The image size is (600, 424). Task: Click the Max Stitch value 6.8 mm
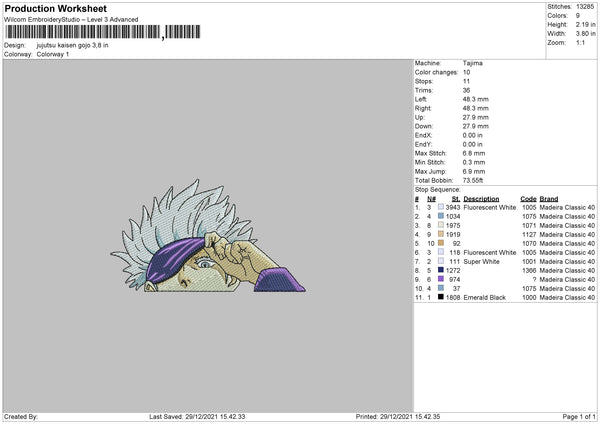[x=474, y=153]
